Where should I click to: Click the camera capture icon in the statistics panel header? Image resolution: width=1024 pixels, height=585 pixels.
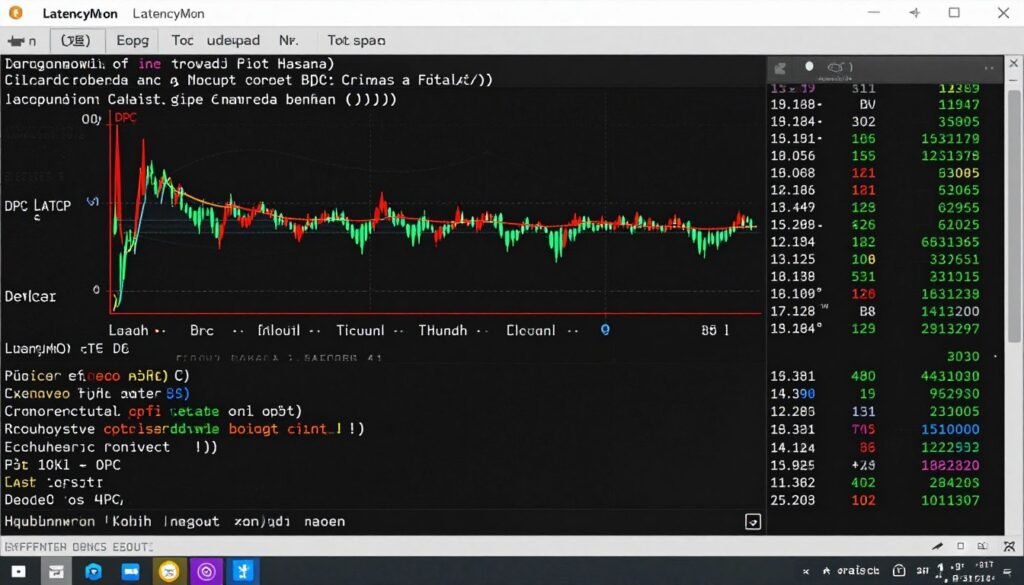coord(835,64)
